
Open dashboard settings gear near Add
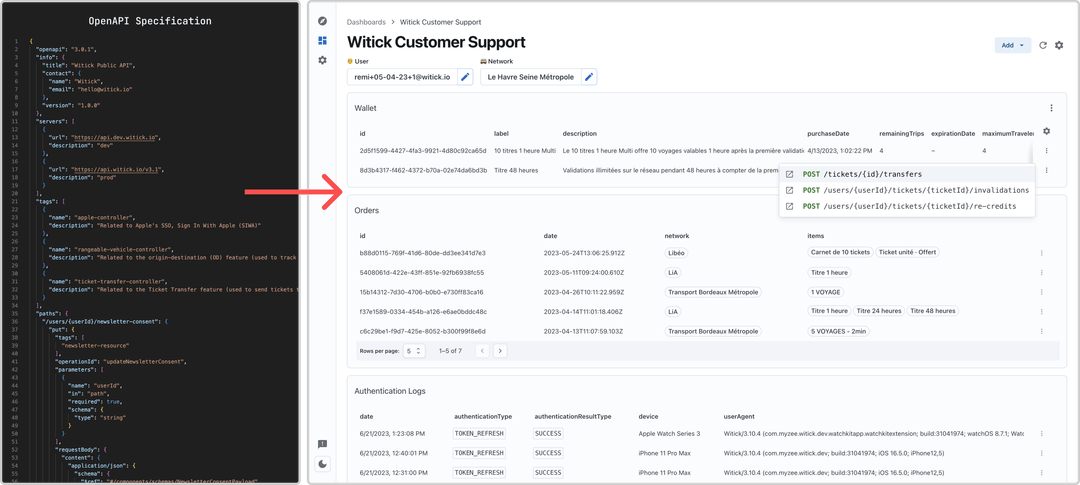[1059, 45]
